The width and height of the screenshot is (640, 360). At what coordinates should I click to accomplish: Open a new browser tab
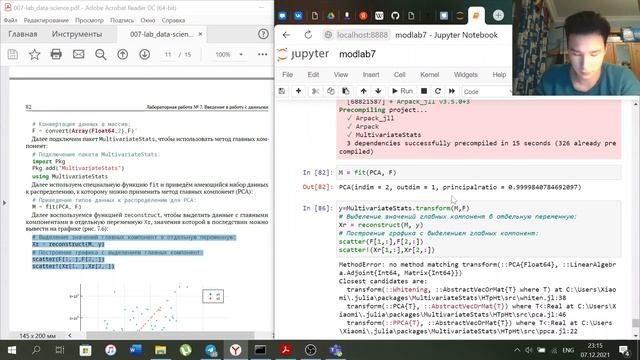[x=498, y=16]
